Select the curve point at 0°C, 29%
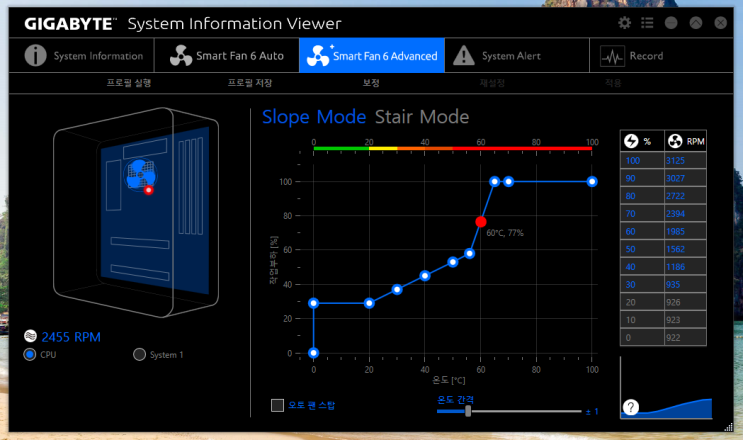 [x=313, y=303]
